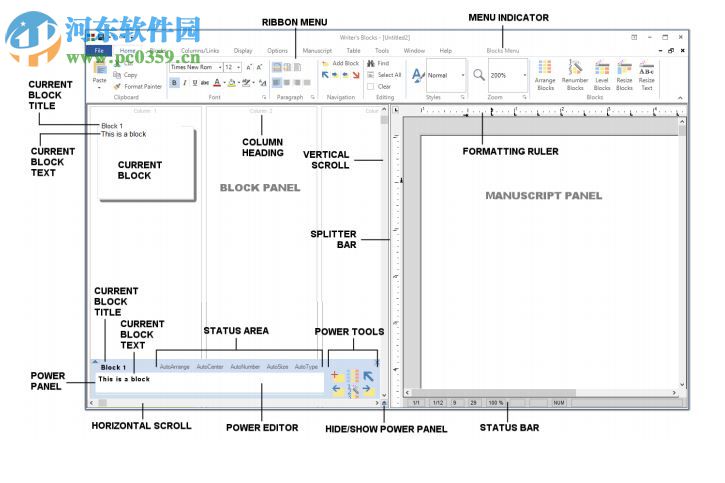Screen dimensions: 725x483
Task: Toggle Bold formatting
Action: coord(174,83)
